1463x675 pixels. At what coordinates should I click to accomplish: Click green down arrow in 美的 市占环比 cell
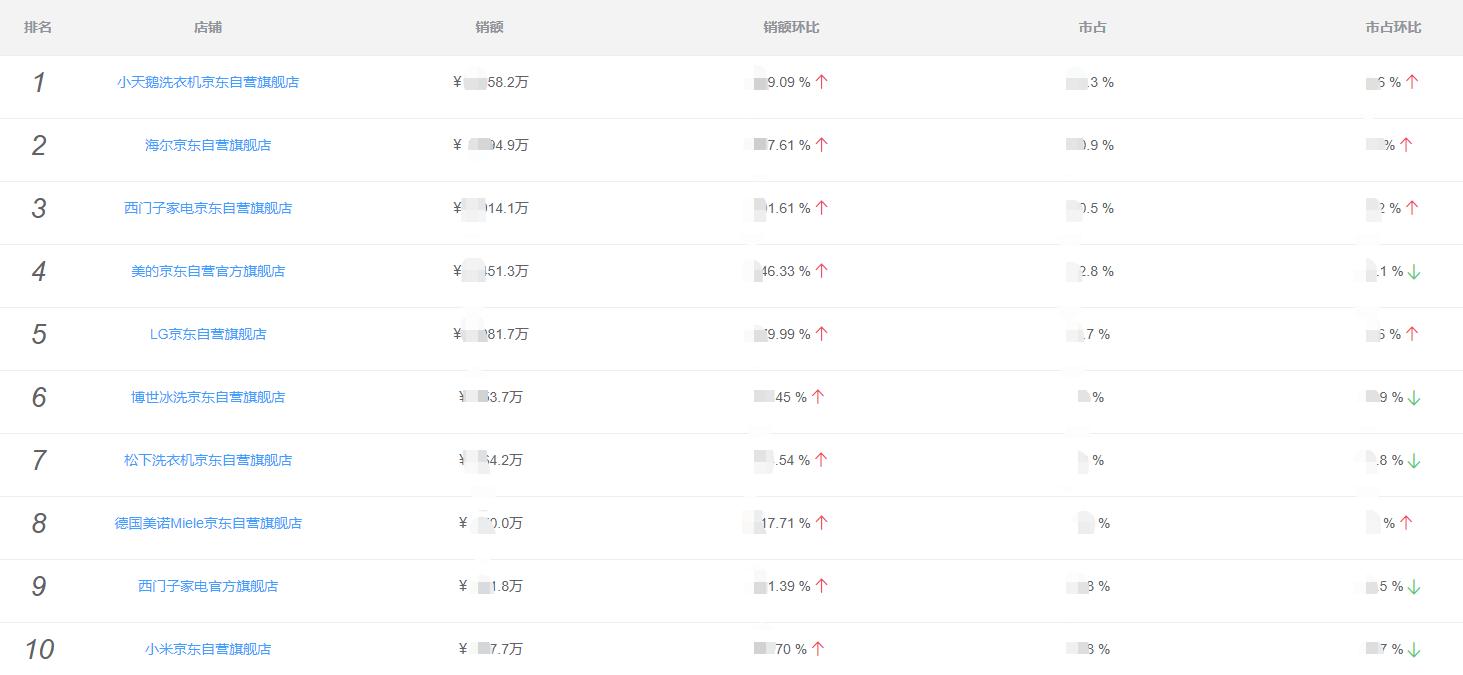point(1414,271)
